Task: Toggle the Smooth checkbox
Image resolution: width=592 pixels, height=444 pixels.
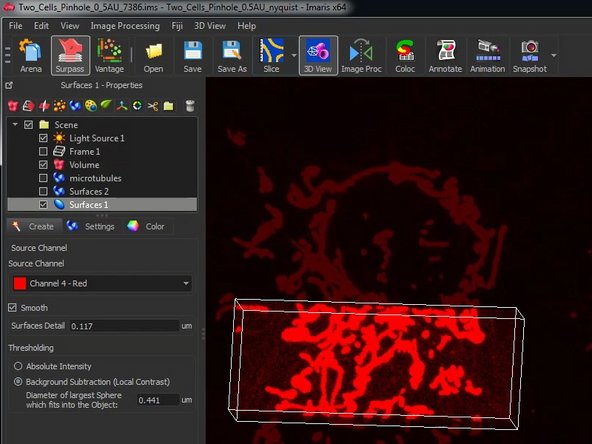Action: [x=12, y=308]
